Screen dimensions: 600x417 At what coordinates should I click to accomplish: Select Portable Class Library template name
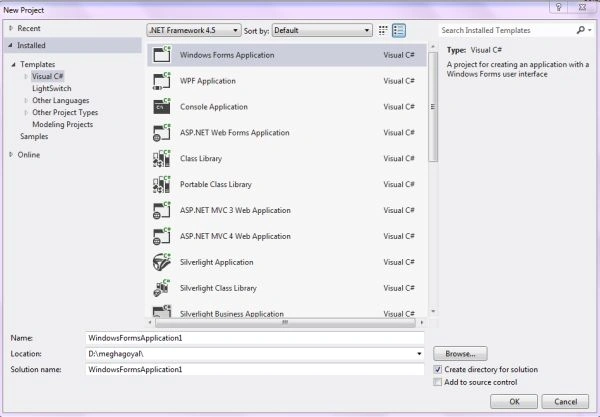[215, 184]
